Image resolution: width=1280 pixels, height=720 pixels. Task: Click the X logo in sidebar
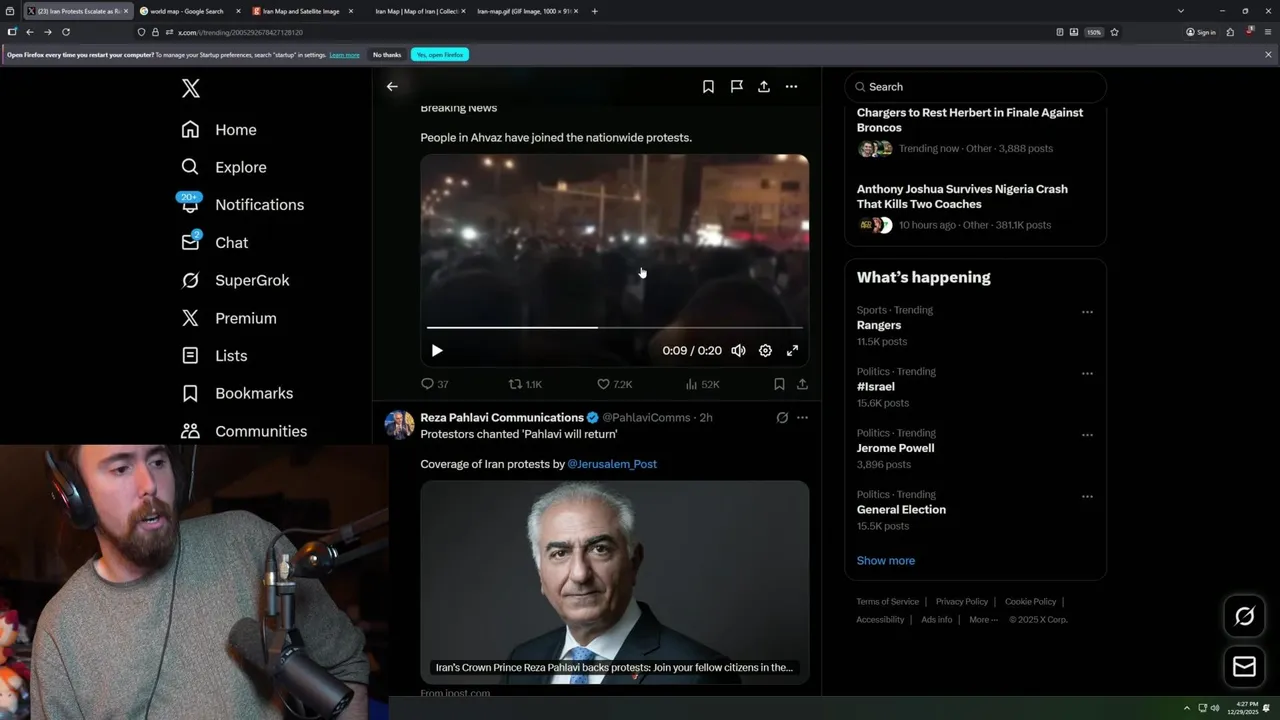click(191, 88)
